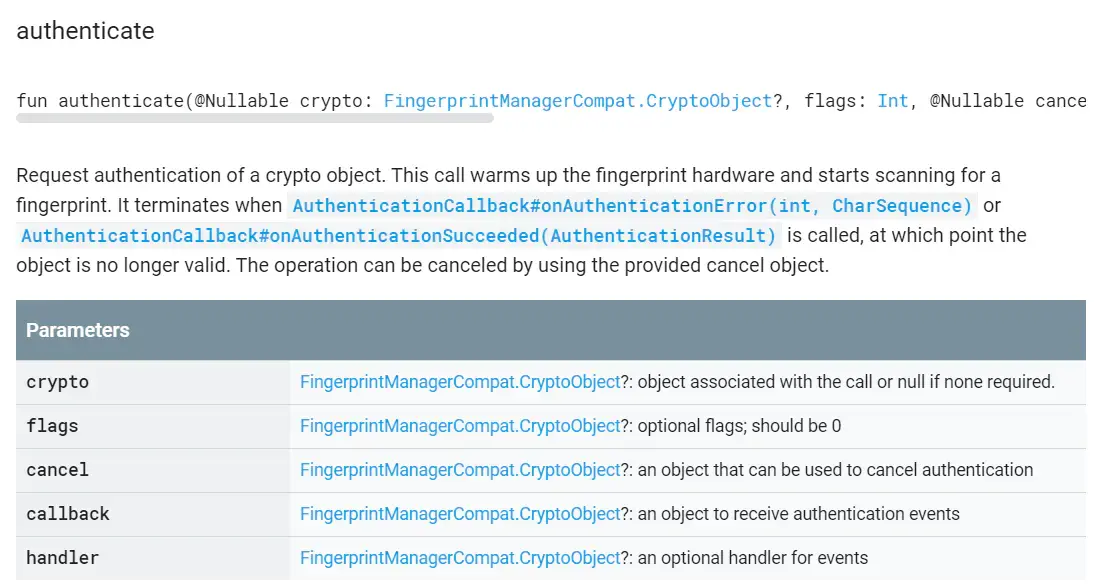Open the AuthenticationCallback#onAuthenticationSucceeded link
Image resolution: width=1104 pixels, height=588 pixels.
point(399,235)
